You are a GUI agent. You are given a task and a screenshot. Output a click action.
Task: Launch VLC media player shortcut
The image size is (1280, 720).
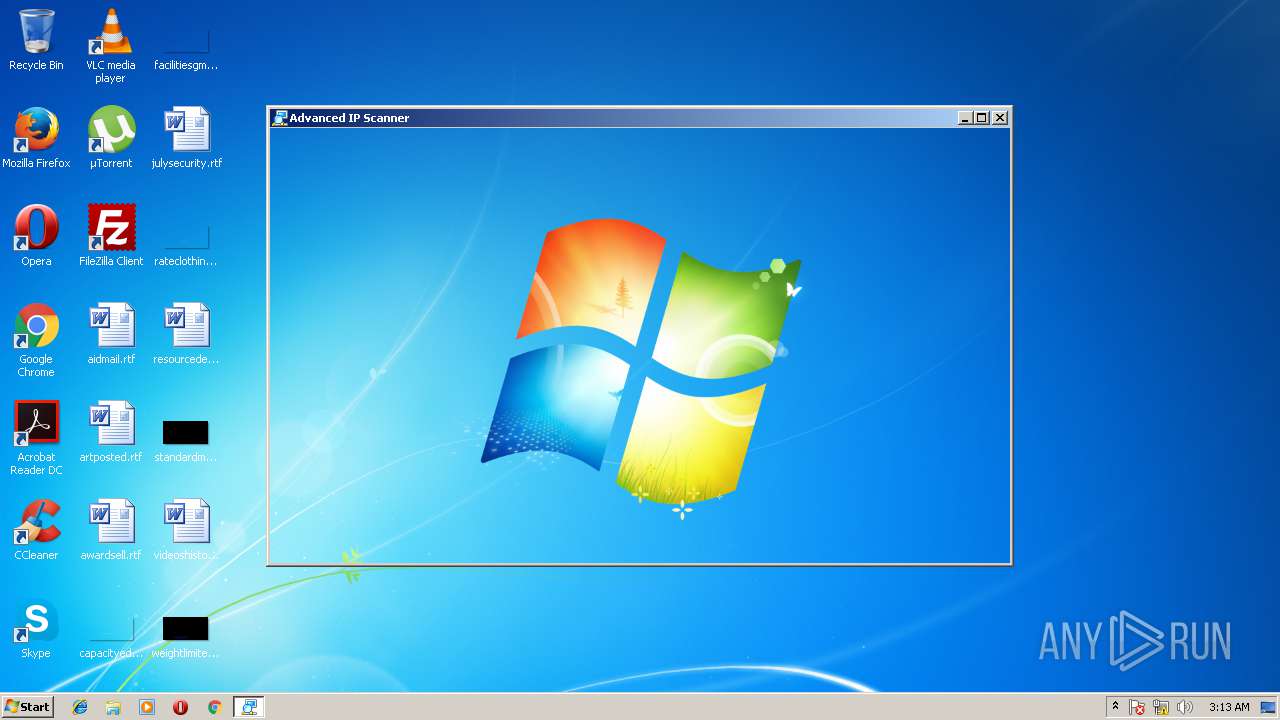click(x=111, y=46)
